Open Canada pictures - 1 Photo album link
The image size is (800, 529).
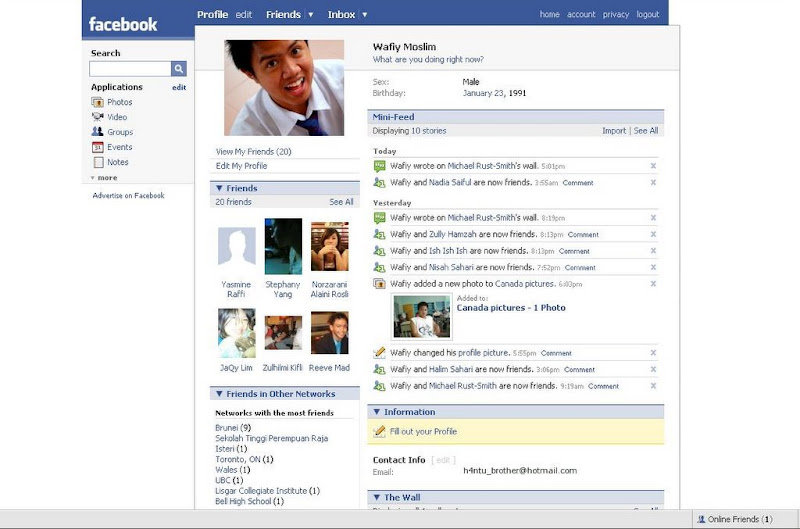(511, 308)
